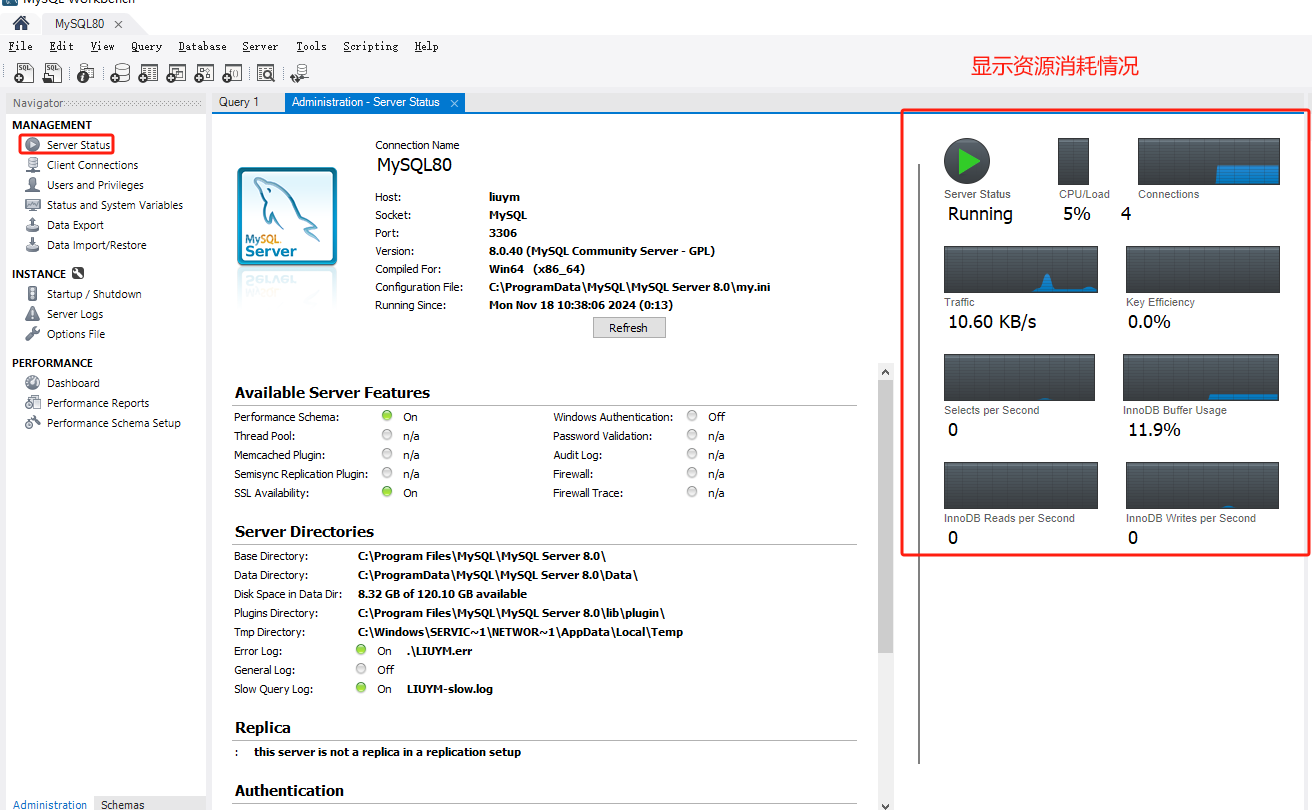Open the Query menu
Image resolution: width=1312 pixels, height=810 pixels.
tap(146, 46)
